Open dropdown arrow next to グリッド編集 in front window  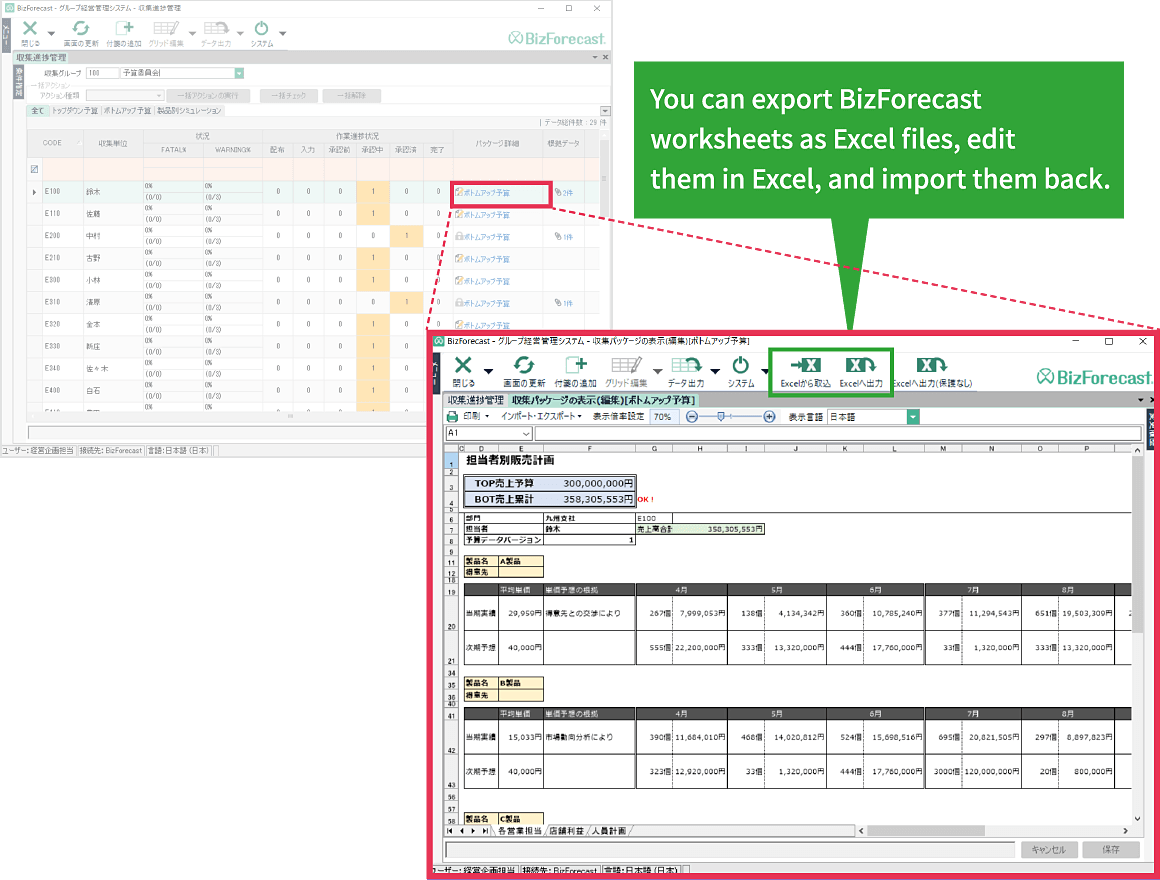657,370
